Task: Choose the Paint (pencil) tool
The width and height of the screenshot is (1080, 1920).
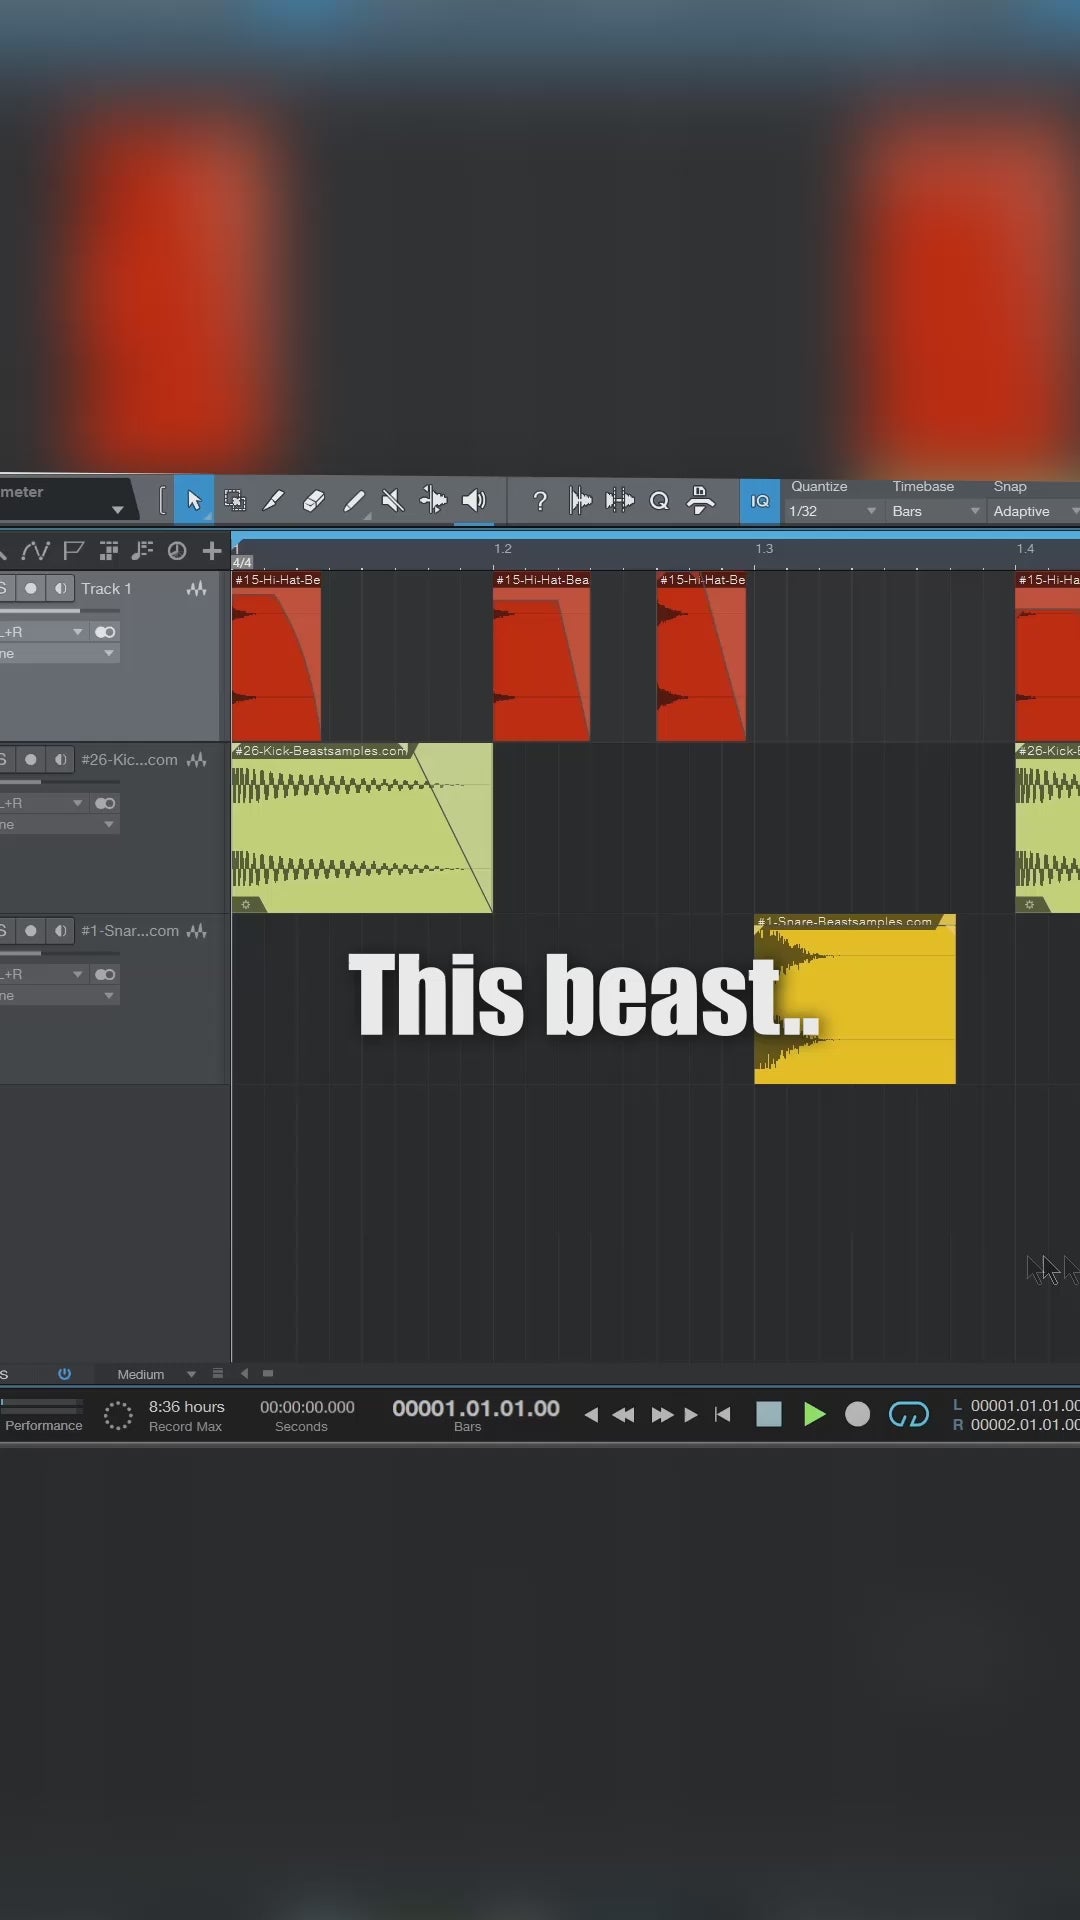Action: (354, 500)
